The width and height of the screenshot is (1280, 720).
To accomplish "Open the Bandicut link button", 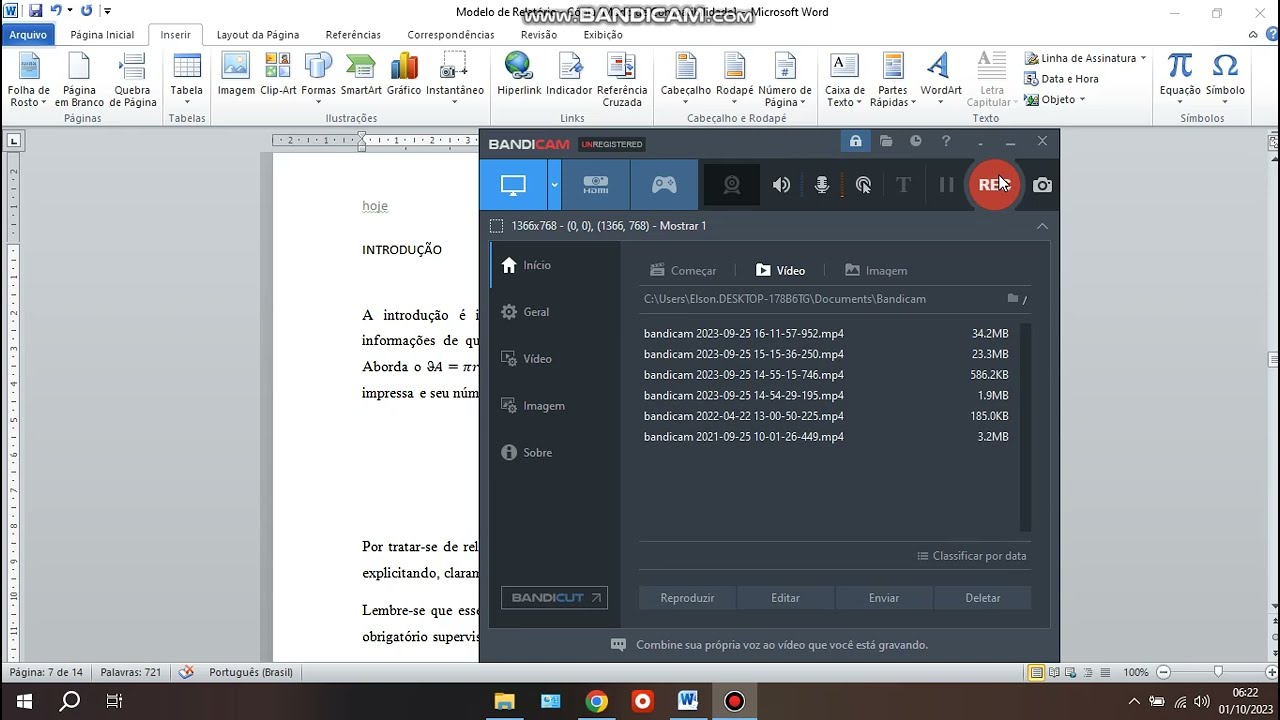I will point(554,598).
